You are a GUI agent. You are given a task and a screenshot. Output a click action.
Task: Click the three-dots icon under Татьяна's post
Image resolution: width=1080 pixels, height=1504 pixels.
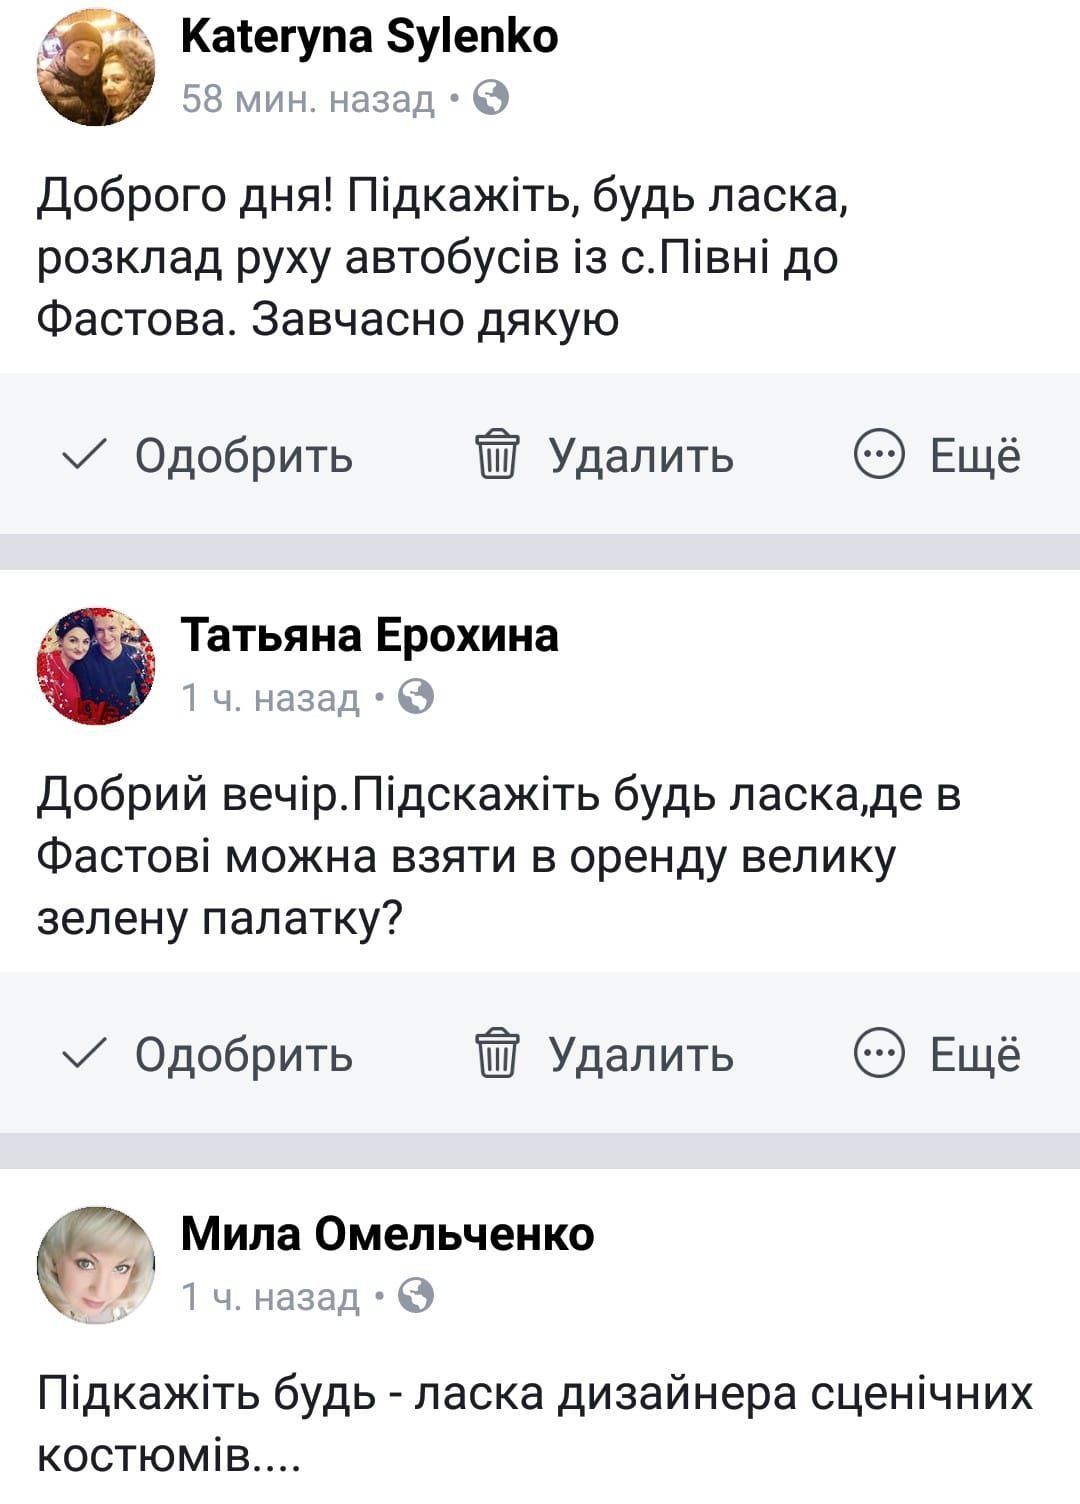coord(879,1054)
